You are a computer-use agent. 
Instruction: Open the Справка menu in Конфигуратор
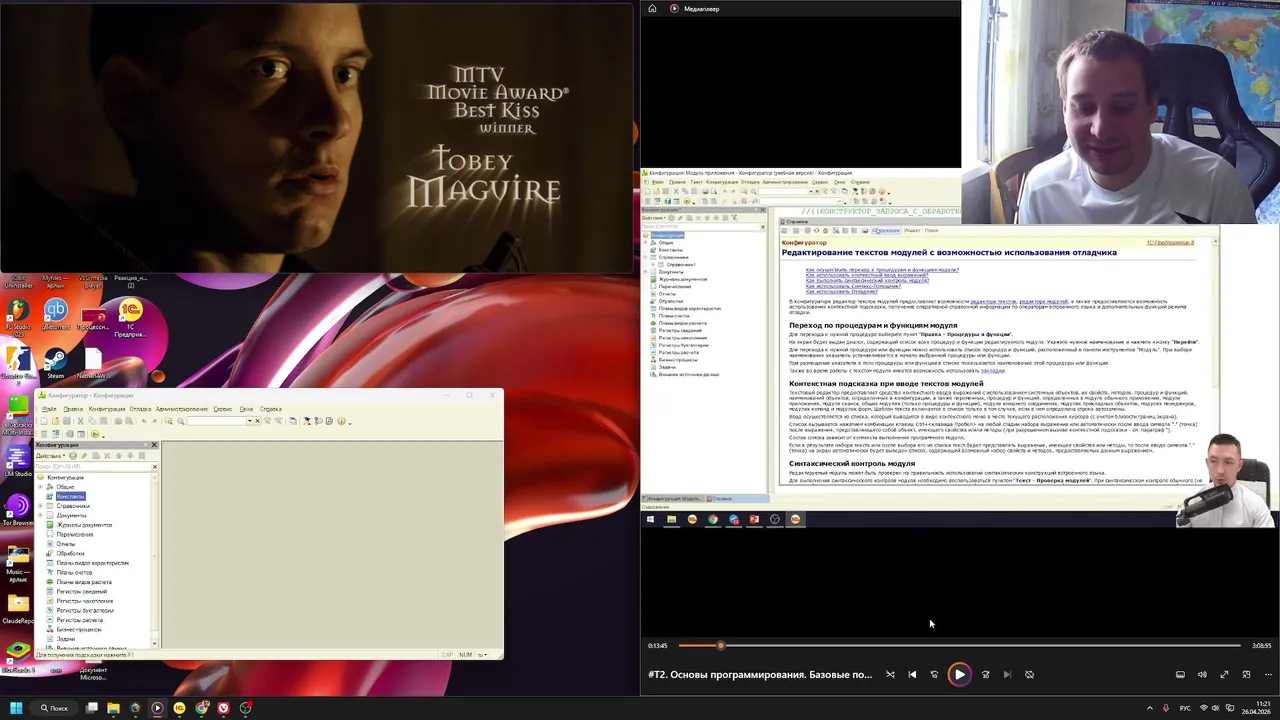coord(271,409)
